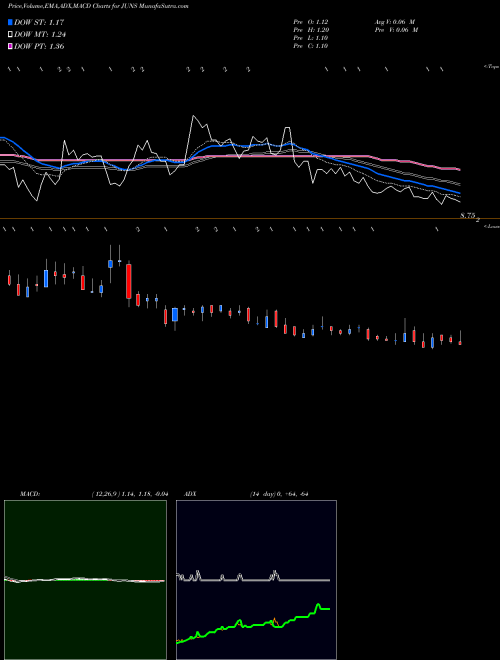500x660 pixels.
Task: Click the MACD: panel label
Action: (x=30, y=494)
